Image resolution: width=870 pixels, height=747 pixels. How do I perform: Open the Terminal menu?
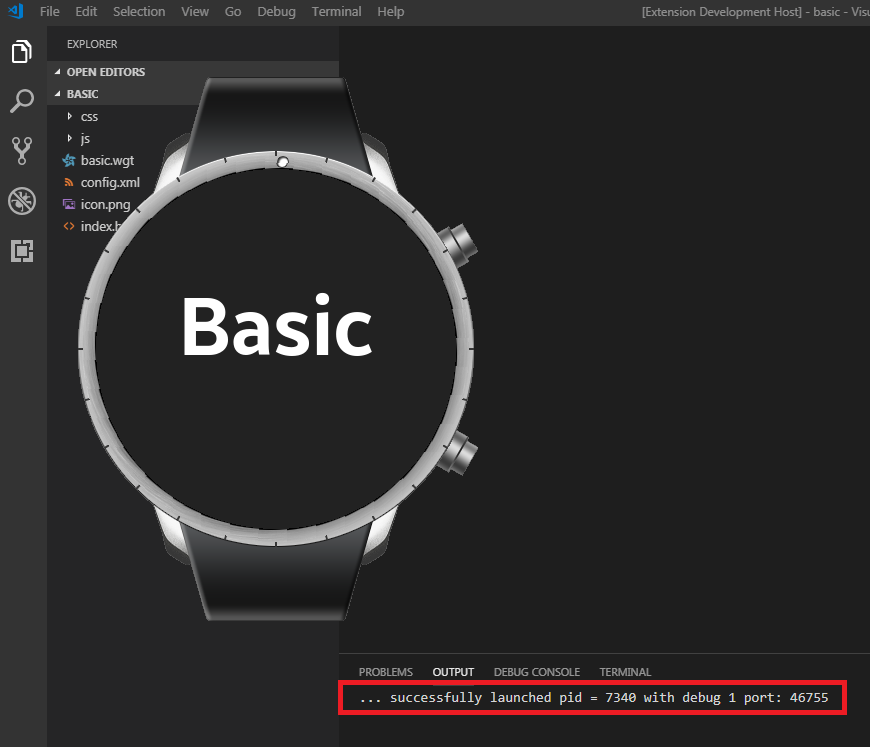336,11
